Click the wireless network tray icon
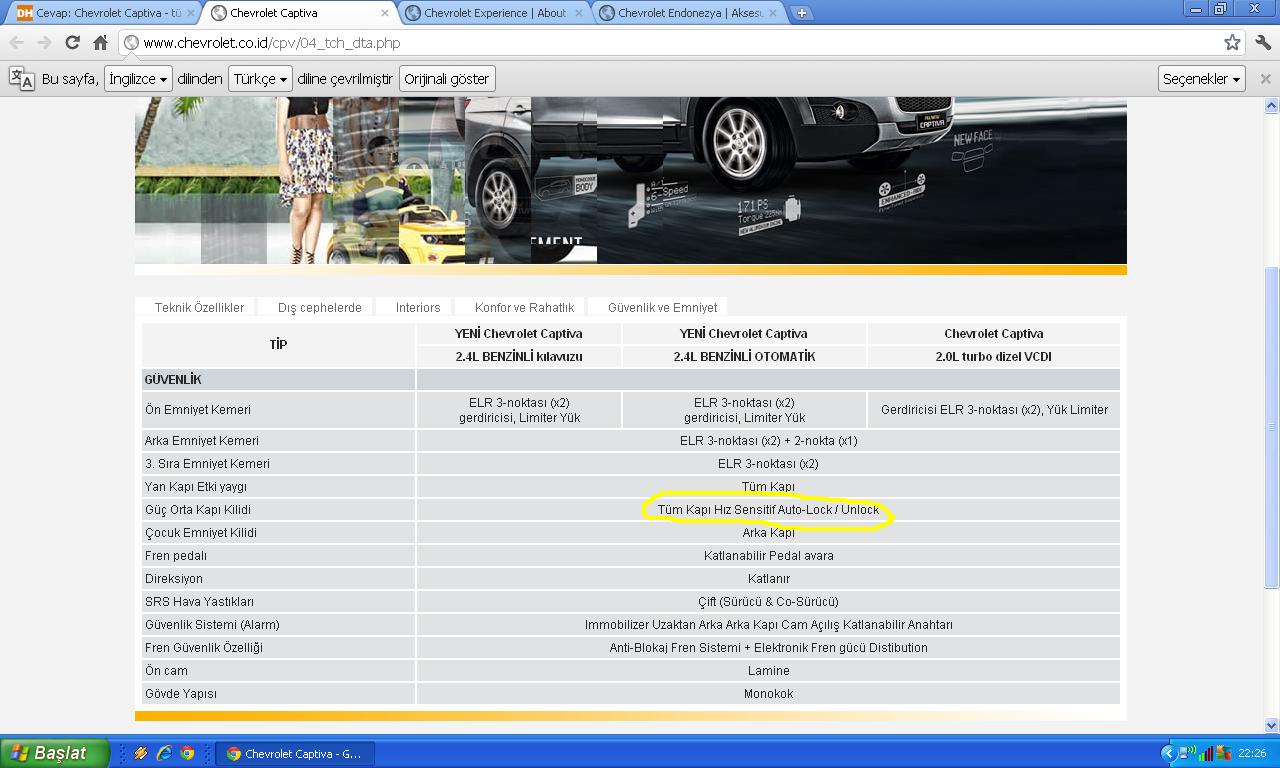 point(1187,753)
